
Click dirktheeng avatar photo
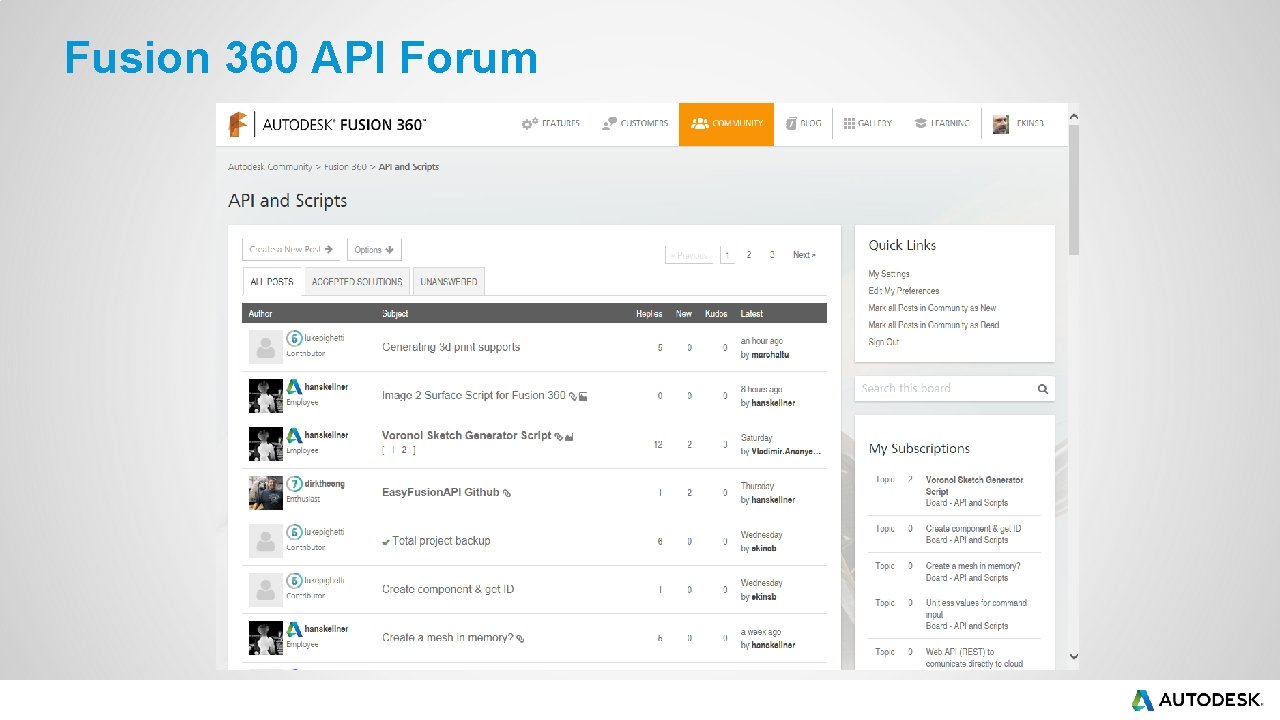pyautogui.click(x=265, y=493)
